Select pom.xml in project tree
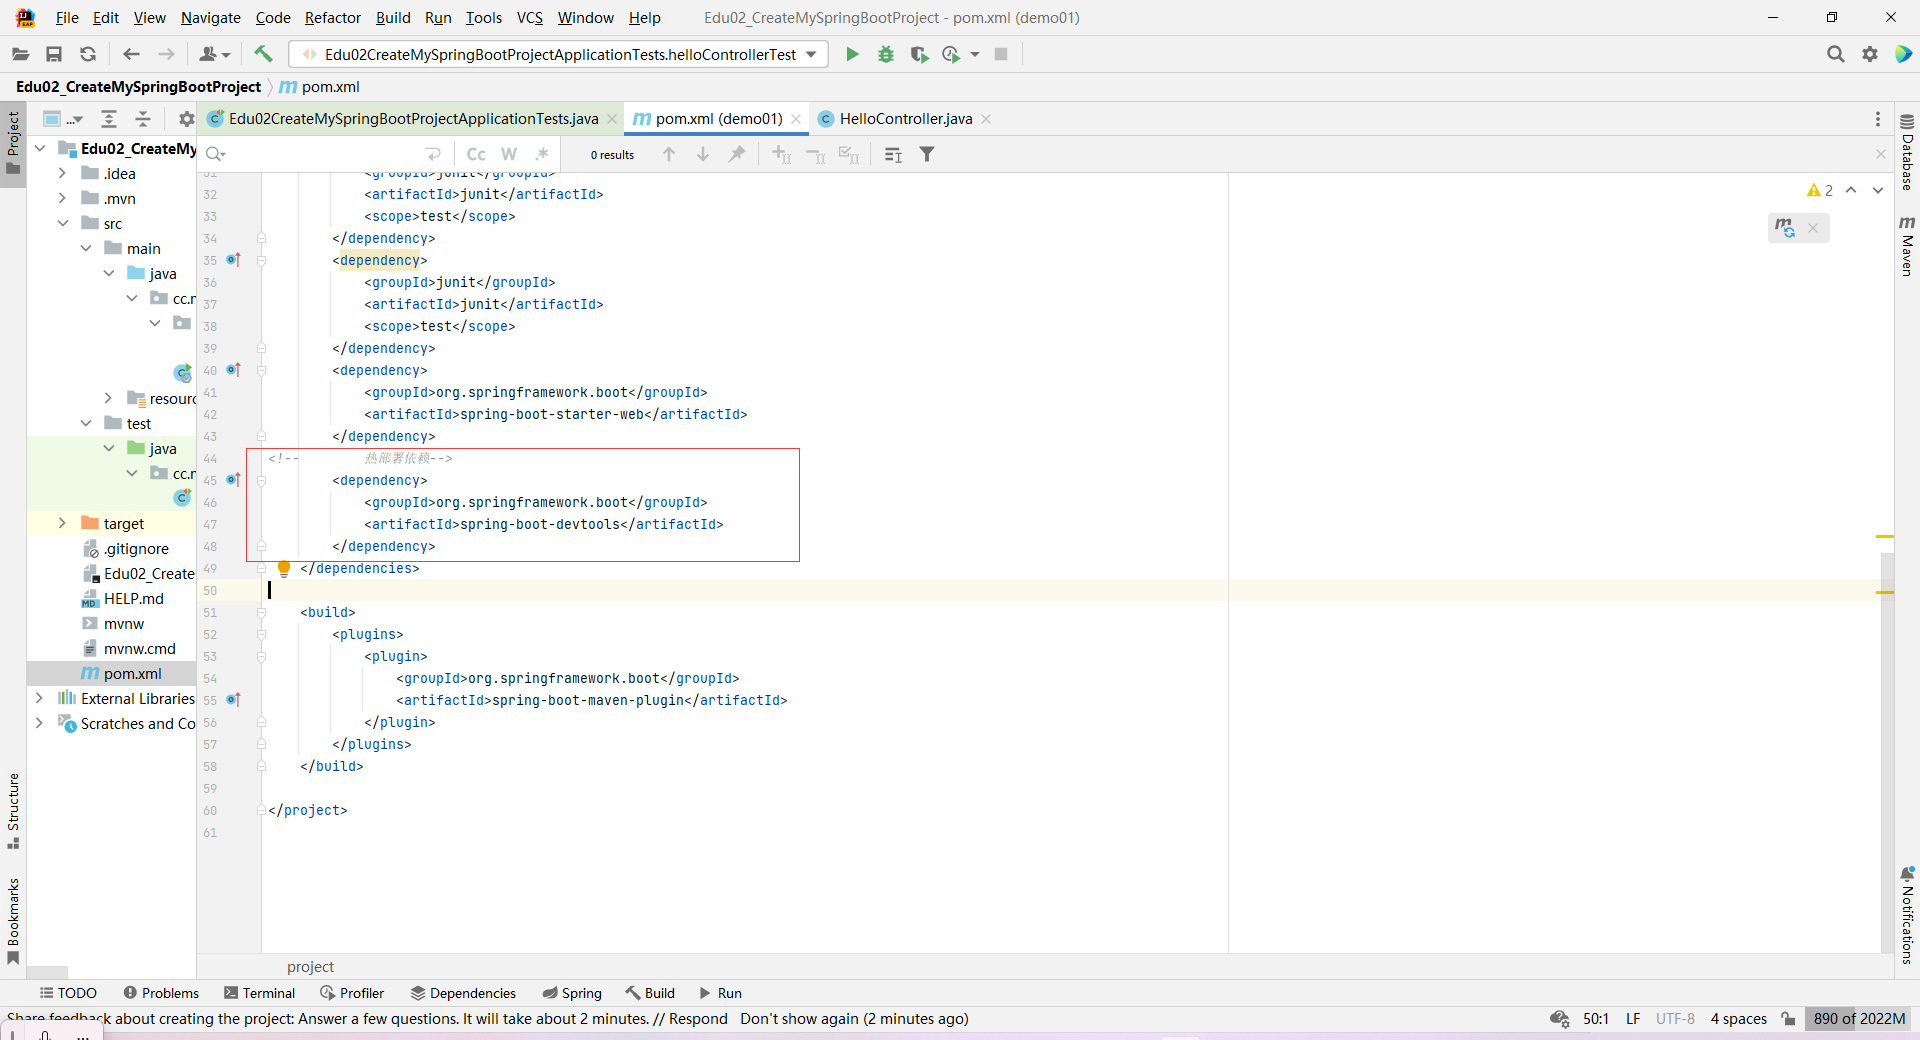Image resolution: width=1920 pixels, height=1040 pixels. click(111, 673)
